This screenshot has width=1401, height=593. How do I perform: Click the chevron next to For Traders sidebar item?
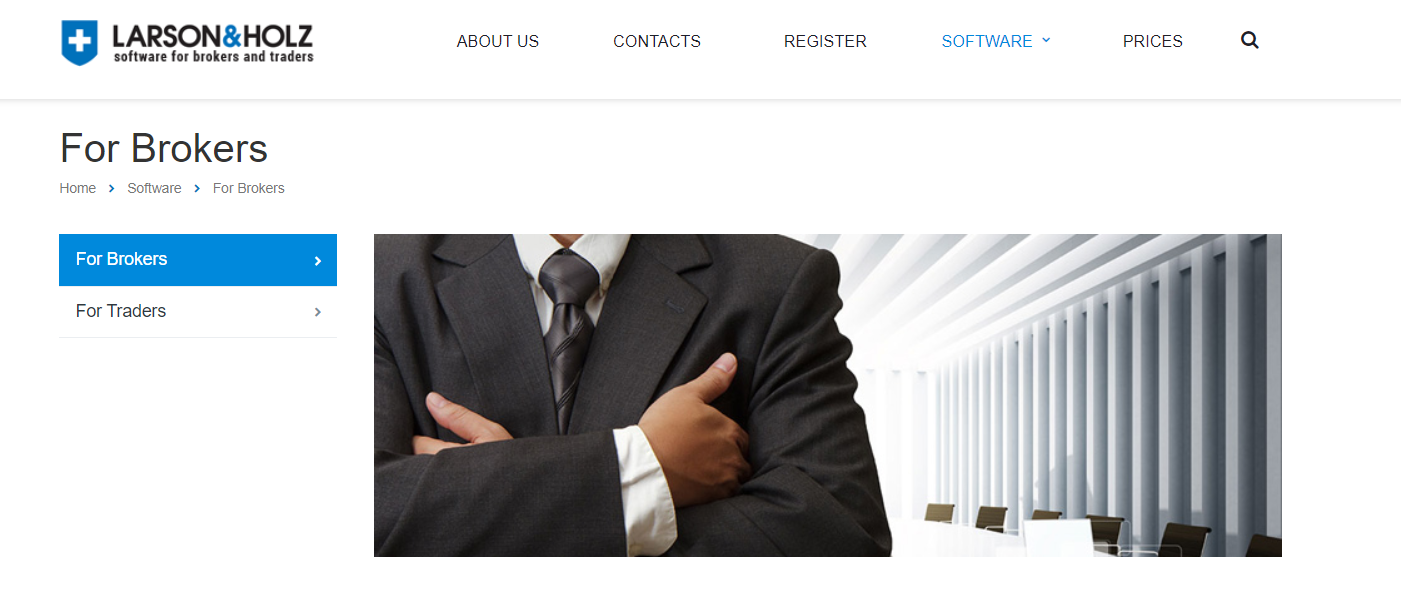pos(318,312)
